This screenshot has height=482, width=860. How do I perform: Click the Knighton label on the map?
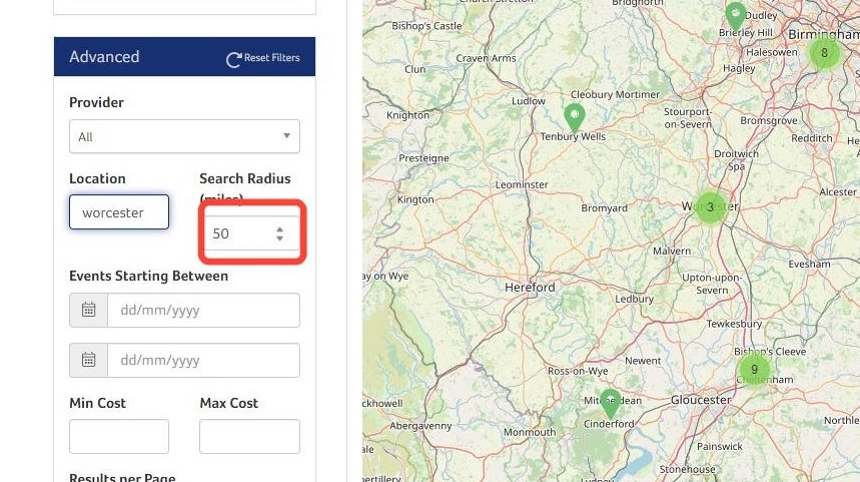[408, 115]
